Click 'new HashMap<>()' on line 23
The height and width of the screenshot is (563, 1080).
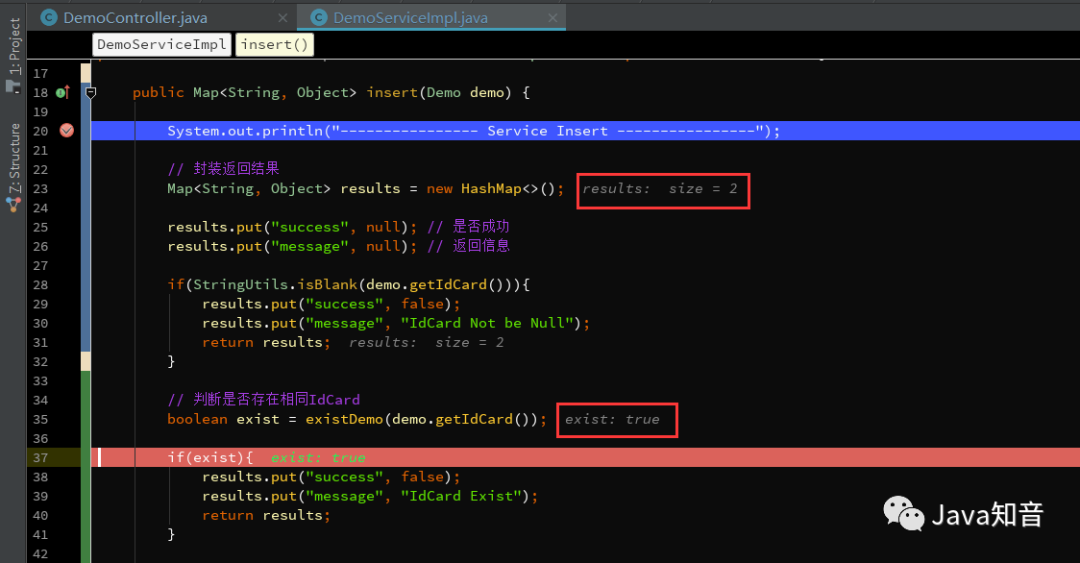click(490, 189)
